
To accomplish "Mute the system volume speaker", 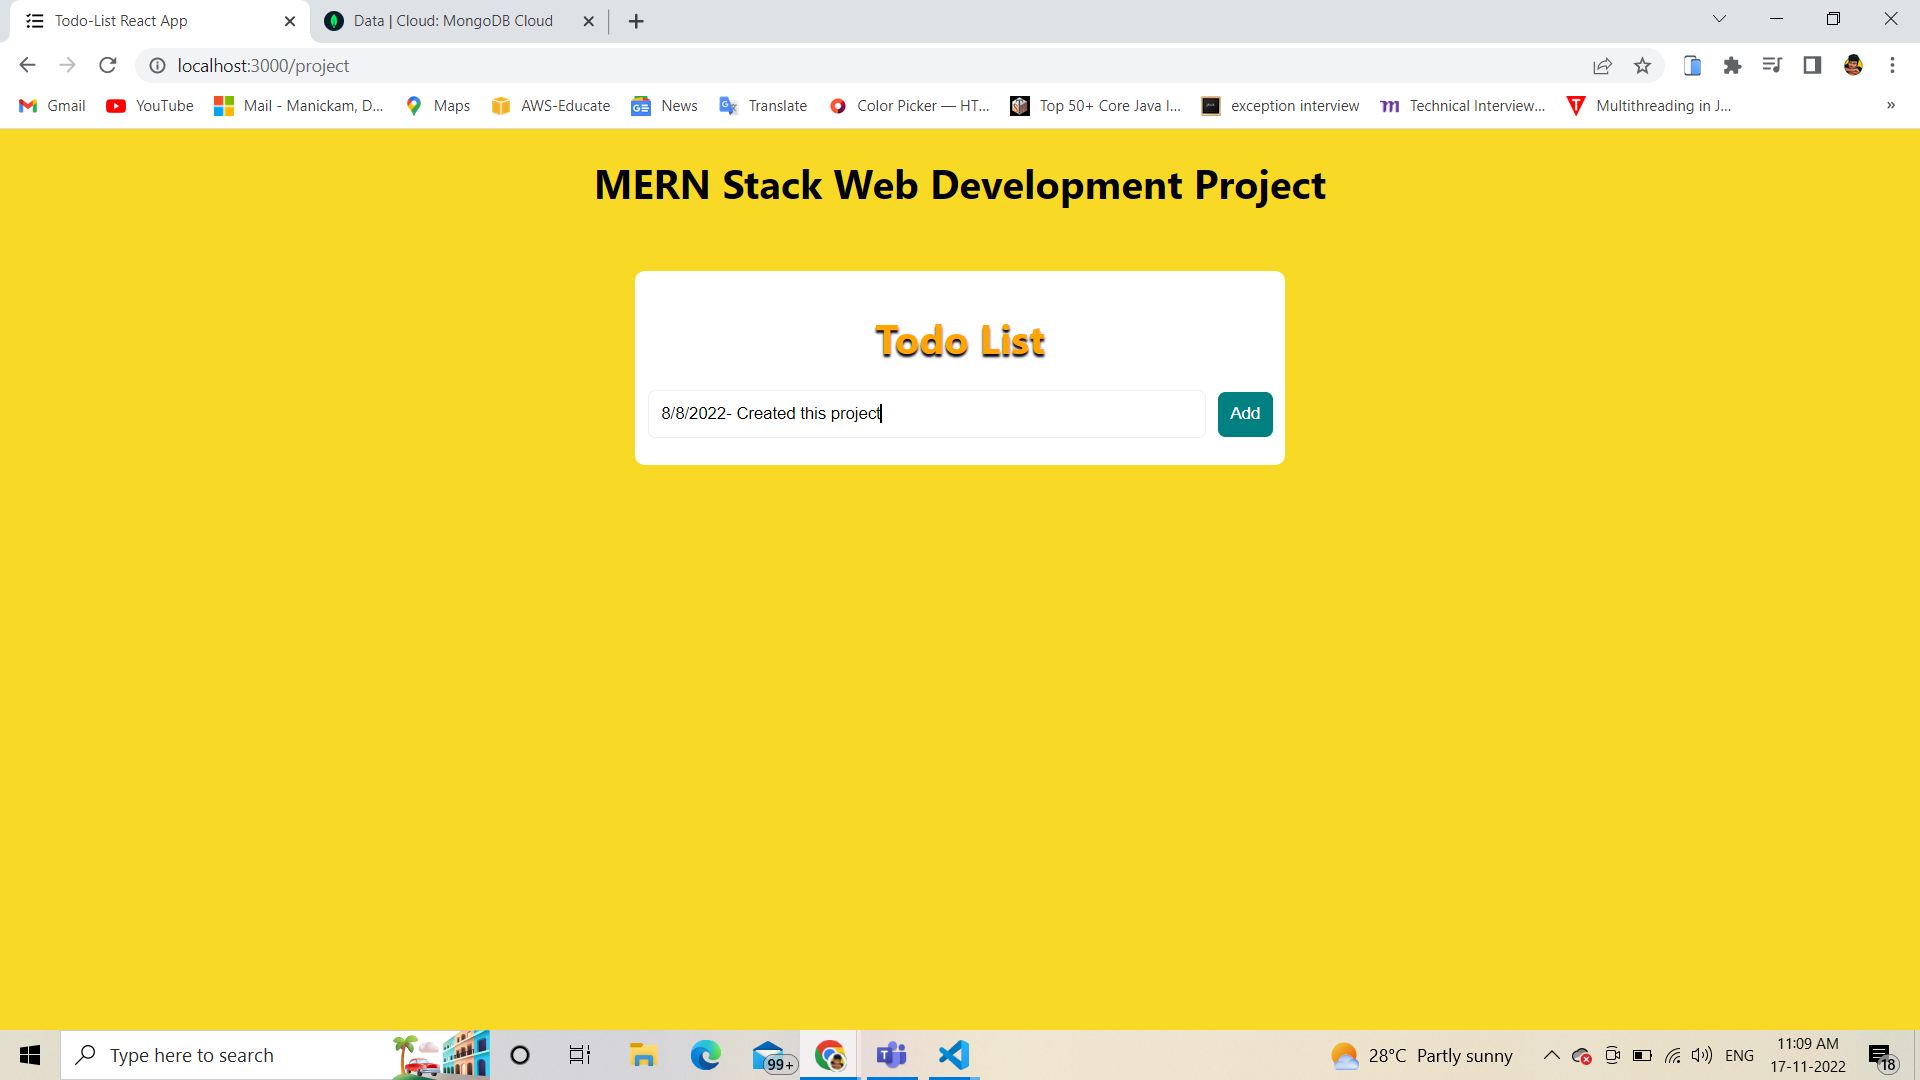I will (x=1703, y=1055).
